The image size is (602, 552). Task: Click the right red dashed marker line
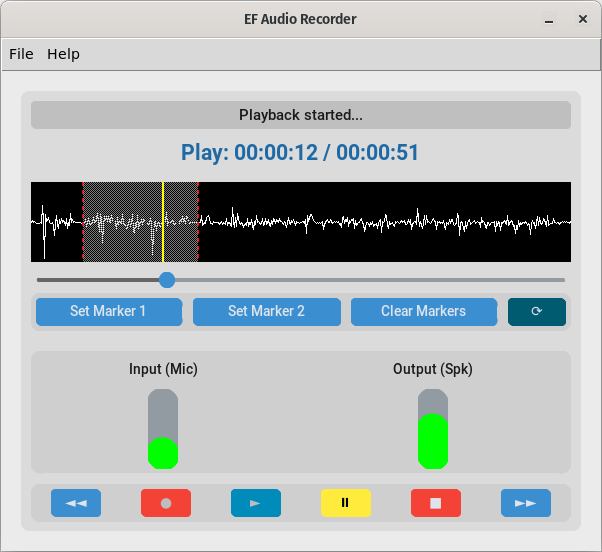coord(198,222)
